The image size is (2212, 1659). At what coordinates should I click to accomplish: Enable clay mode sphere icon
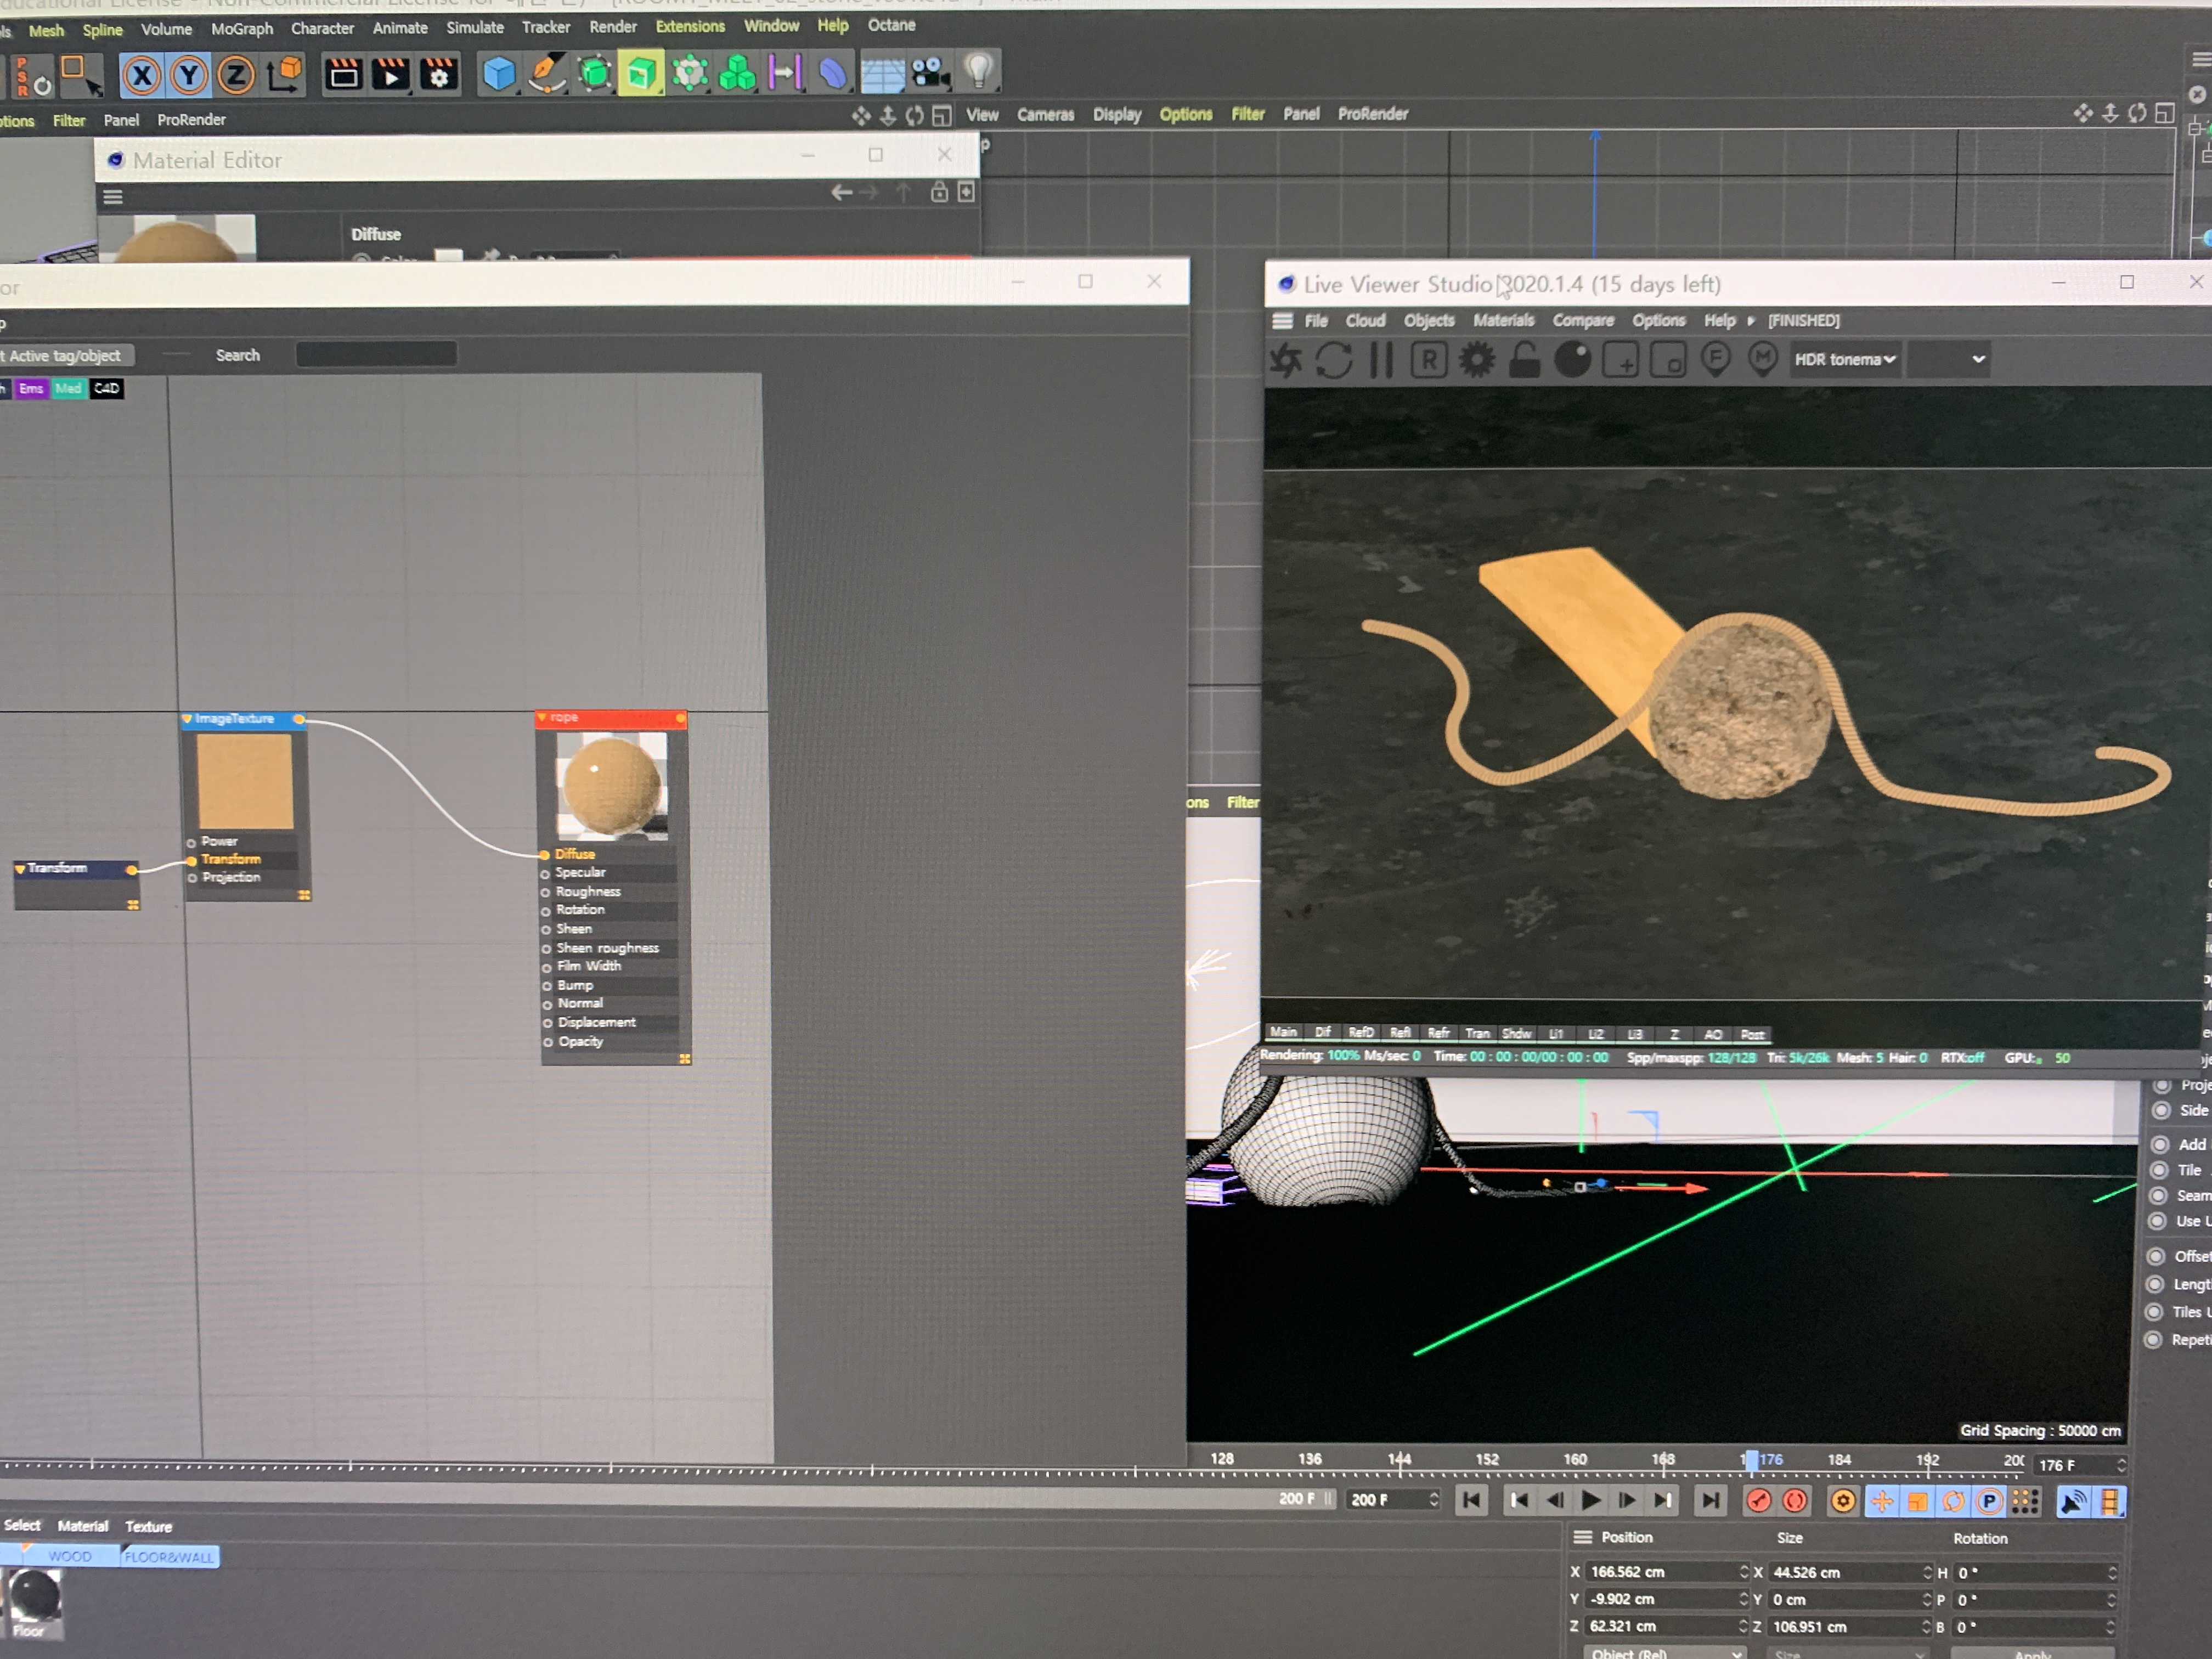click(1572, 360)
